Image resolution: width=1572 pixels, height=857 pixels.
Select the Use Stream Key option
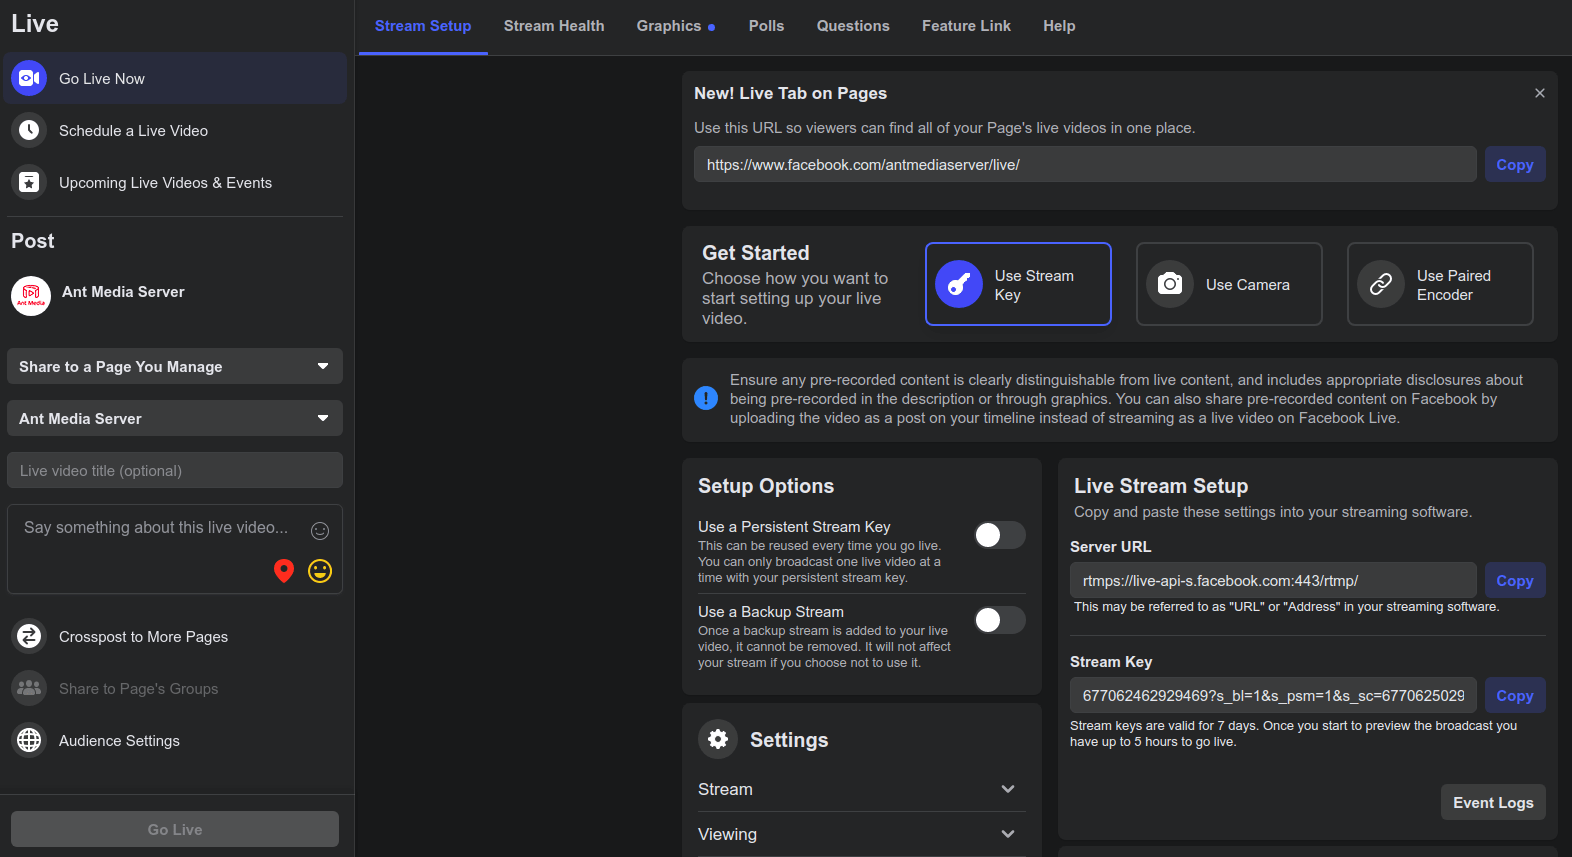1018,284
